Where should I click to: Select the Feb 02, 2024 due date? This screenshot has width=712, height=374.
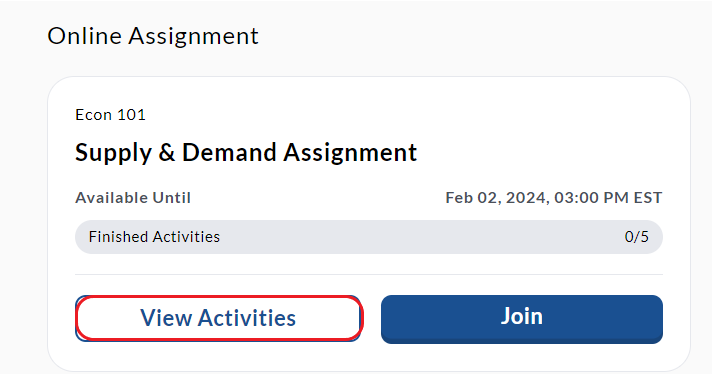(x=497, y=198)
